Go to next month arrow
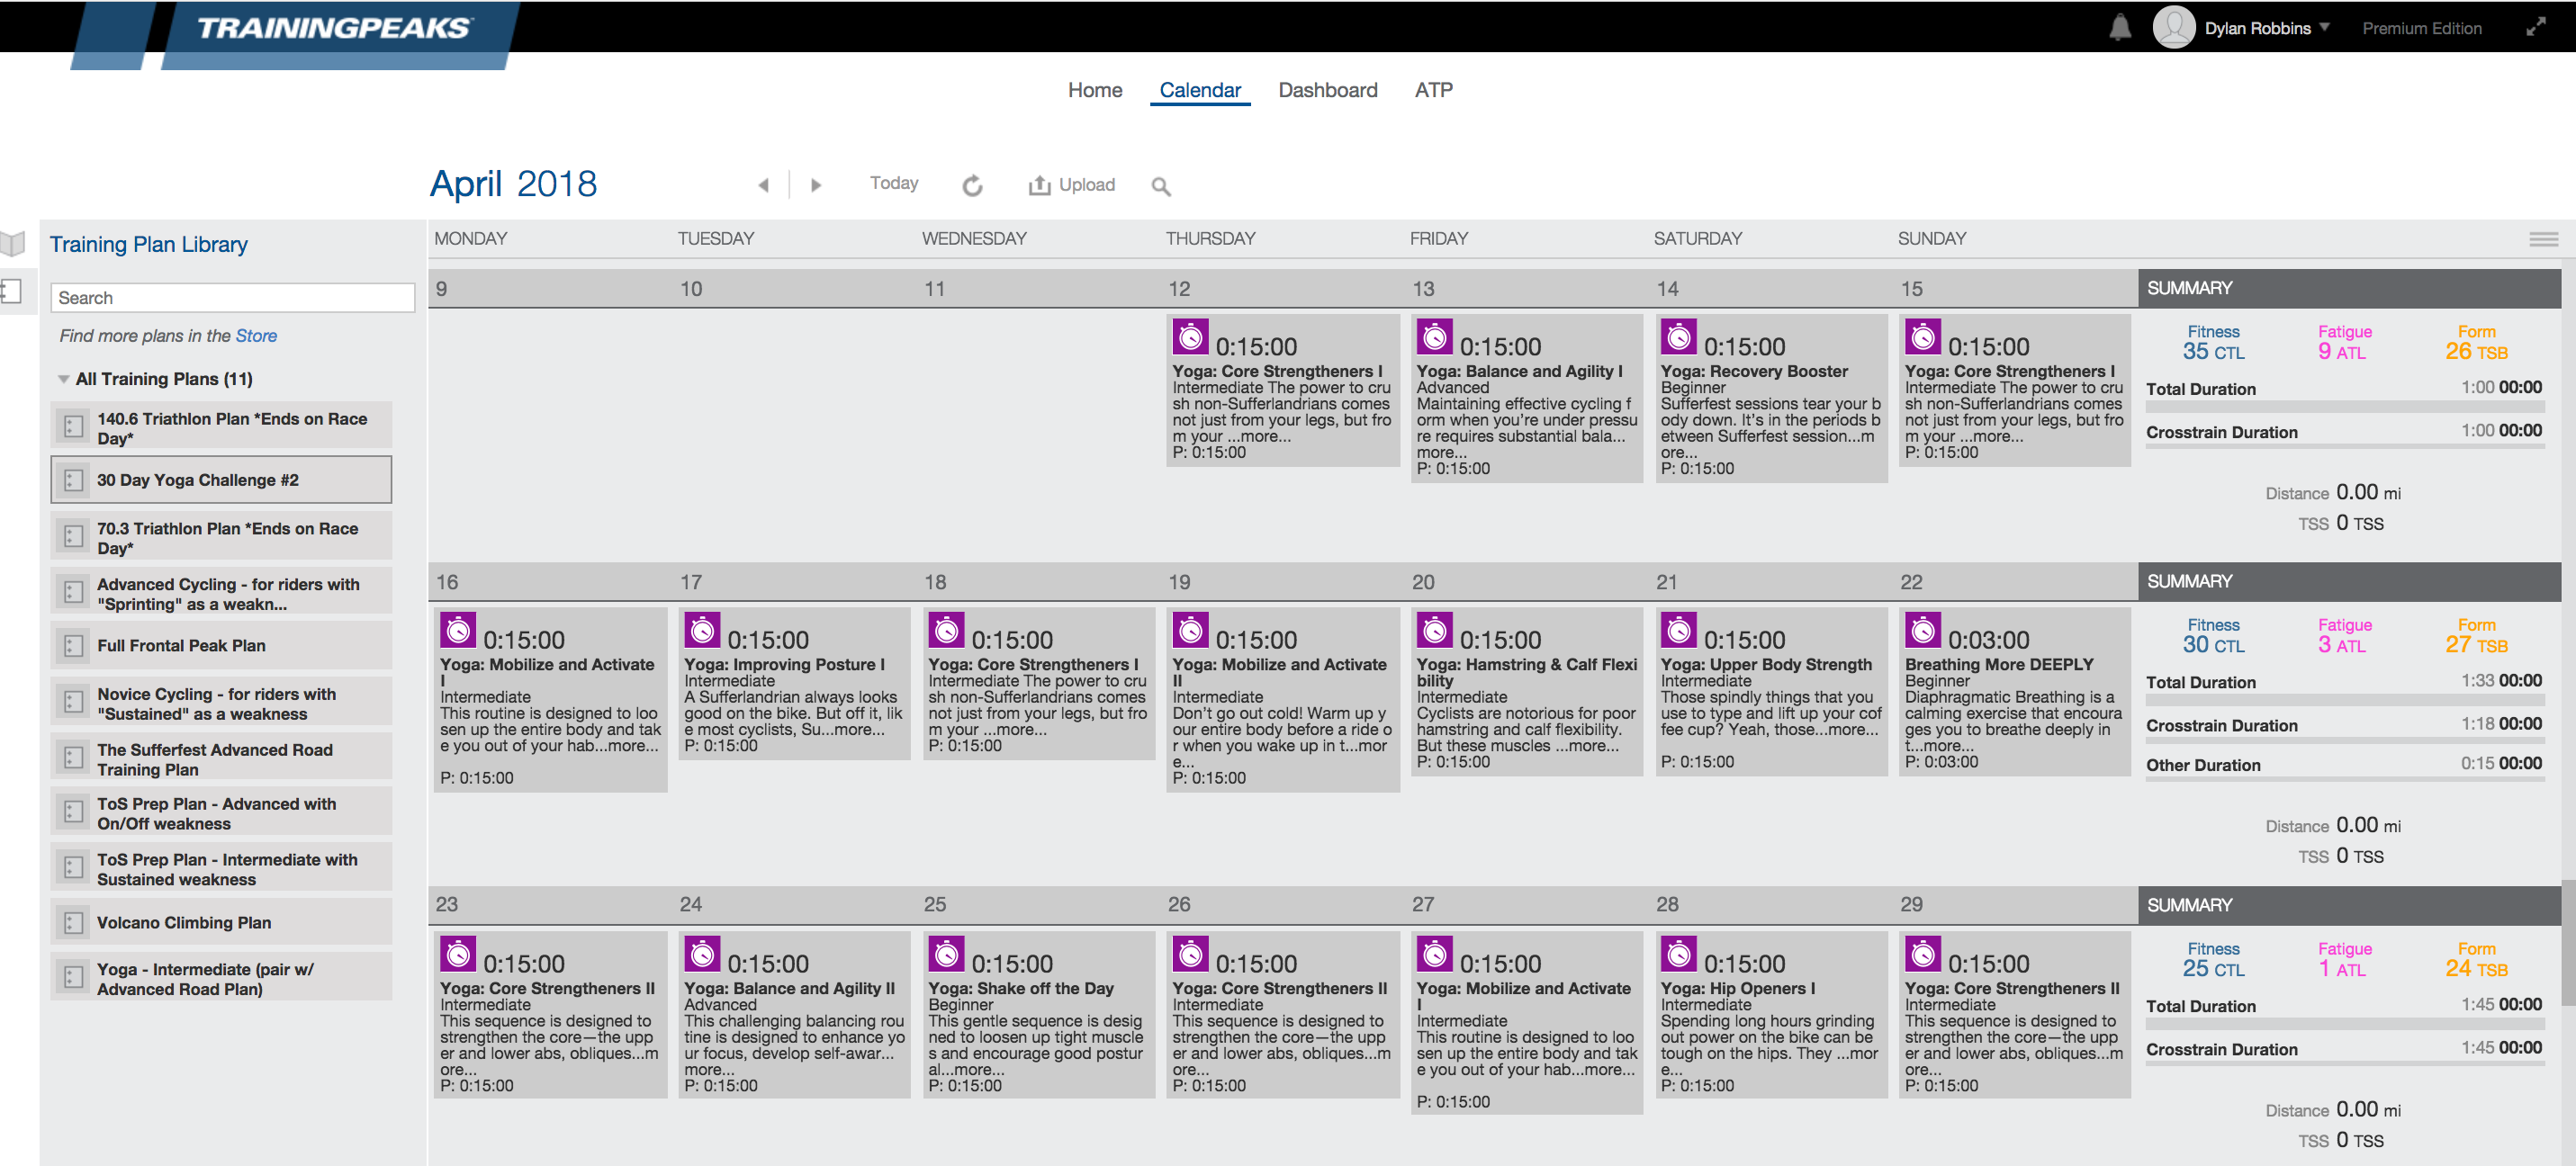The width and height of the screenshot is (2576, 1166). coord(816,185)
